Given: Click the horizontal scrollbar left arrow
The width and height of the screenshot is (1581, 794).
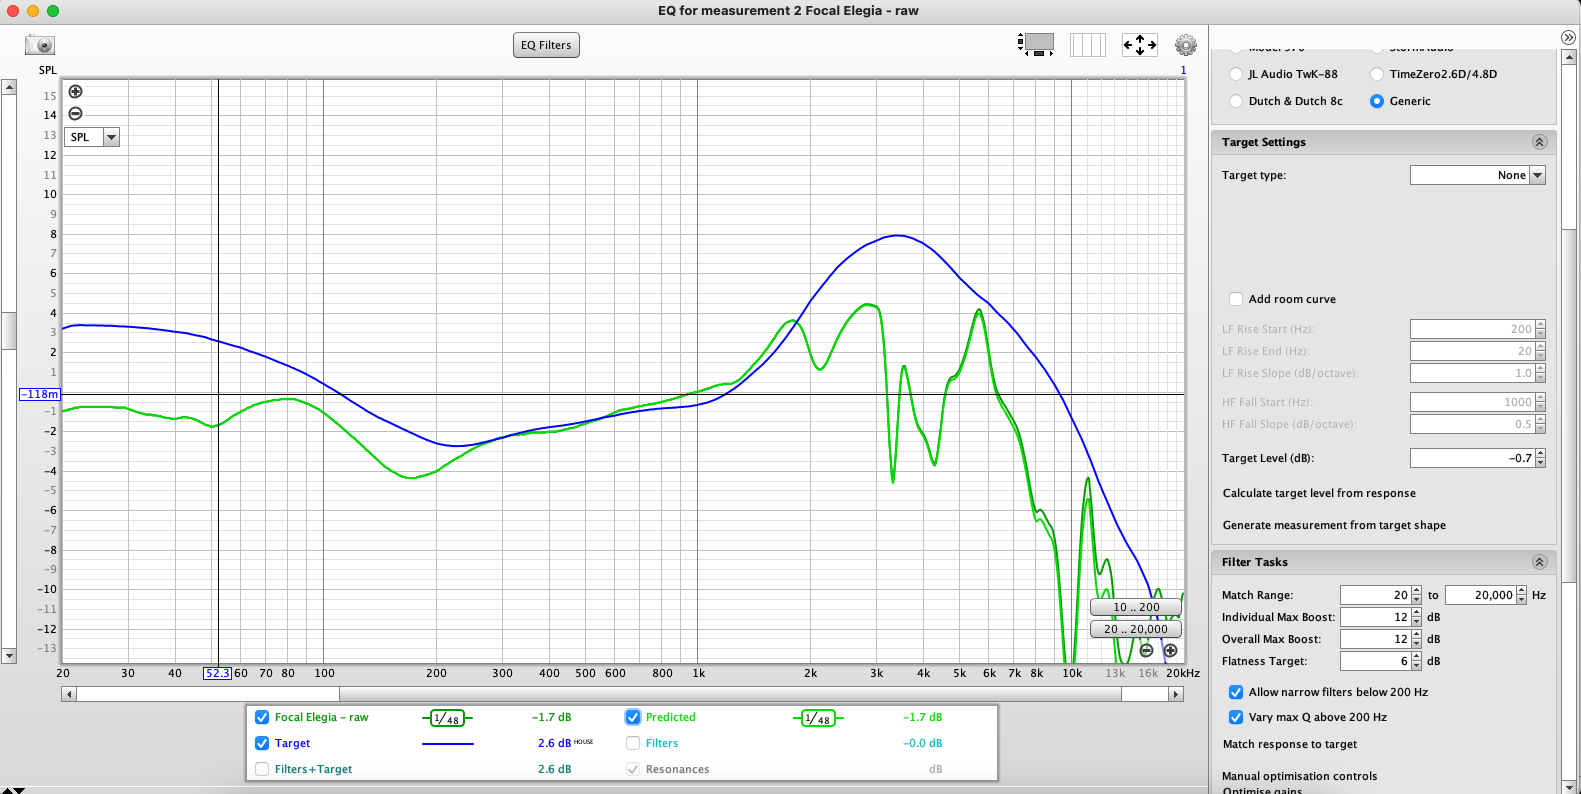Looking at the screenshot, I should (x=68, y=694).
